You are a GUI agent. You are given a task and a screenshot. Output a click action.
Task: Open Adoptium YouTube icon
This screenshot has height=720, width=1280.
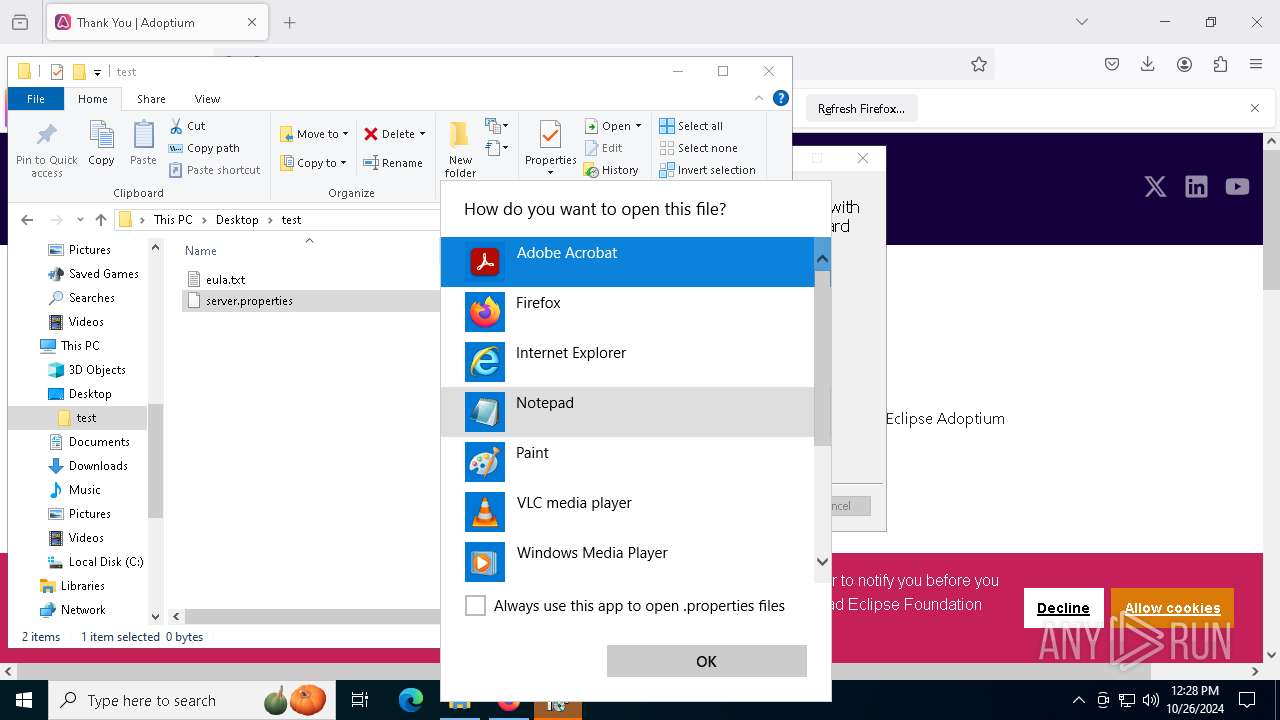tap(1237, 187)
